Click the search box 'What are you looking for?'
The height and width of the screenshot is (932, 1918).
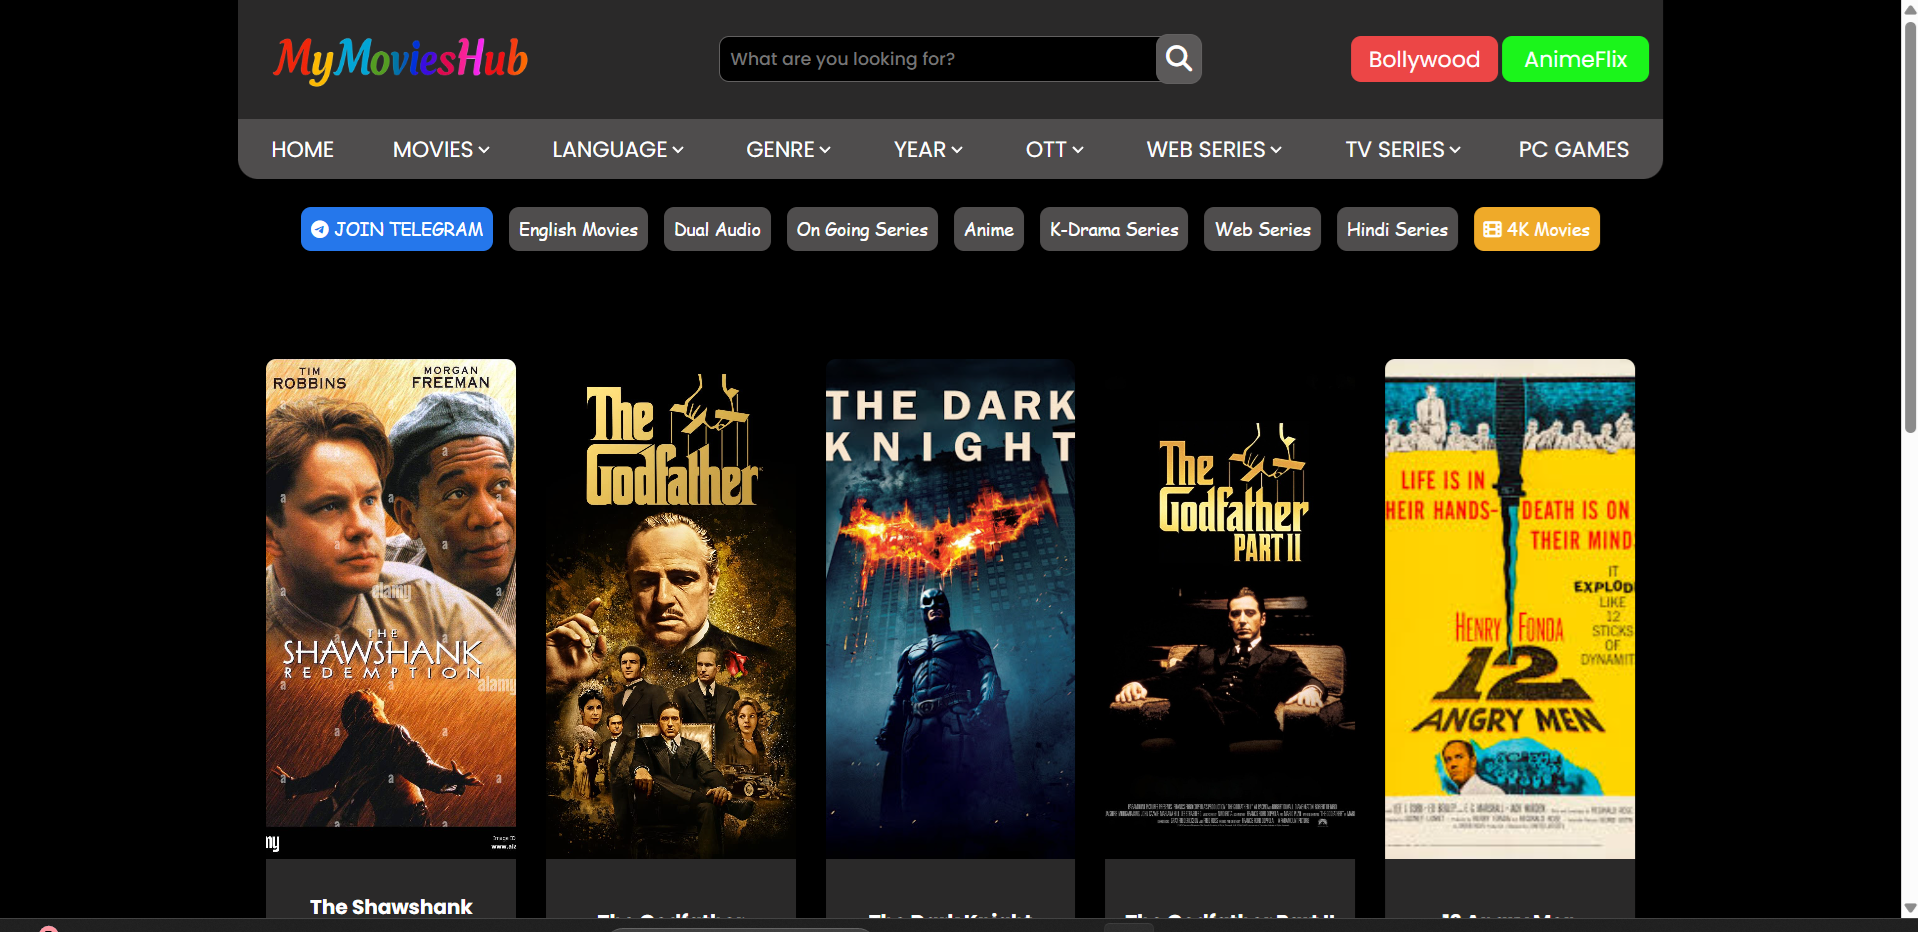(938, 59)
